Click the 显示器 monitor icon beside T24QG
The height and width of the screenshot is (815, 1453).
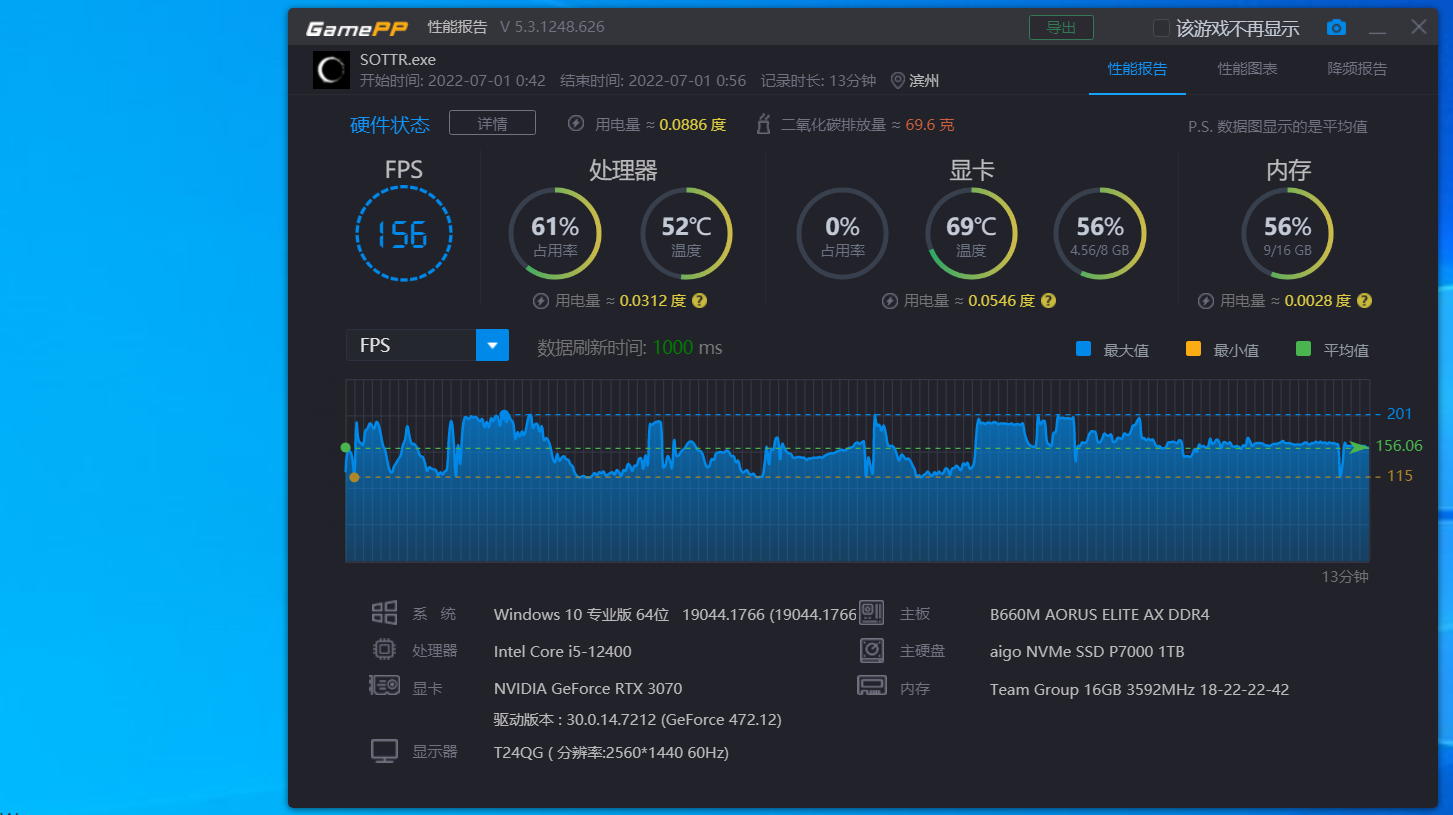(x=384, y=750)
